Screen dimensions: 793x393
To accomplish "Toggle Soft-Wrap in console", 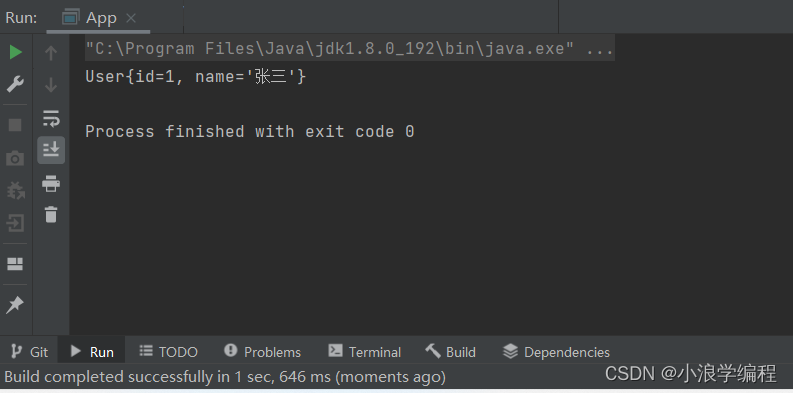I will 51,118.
